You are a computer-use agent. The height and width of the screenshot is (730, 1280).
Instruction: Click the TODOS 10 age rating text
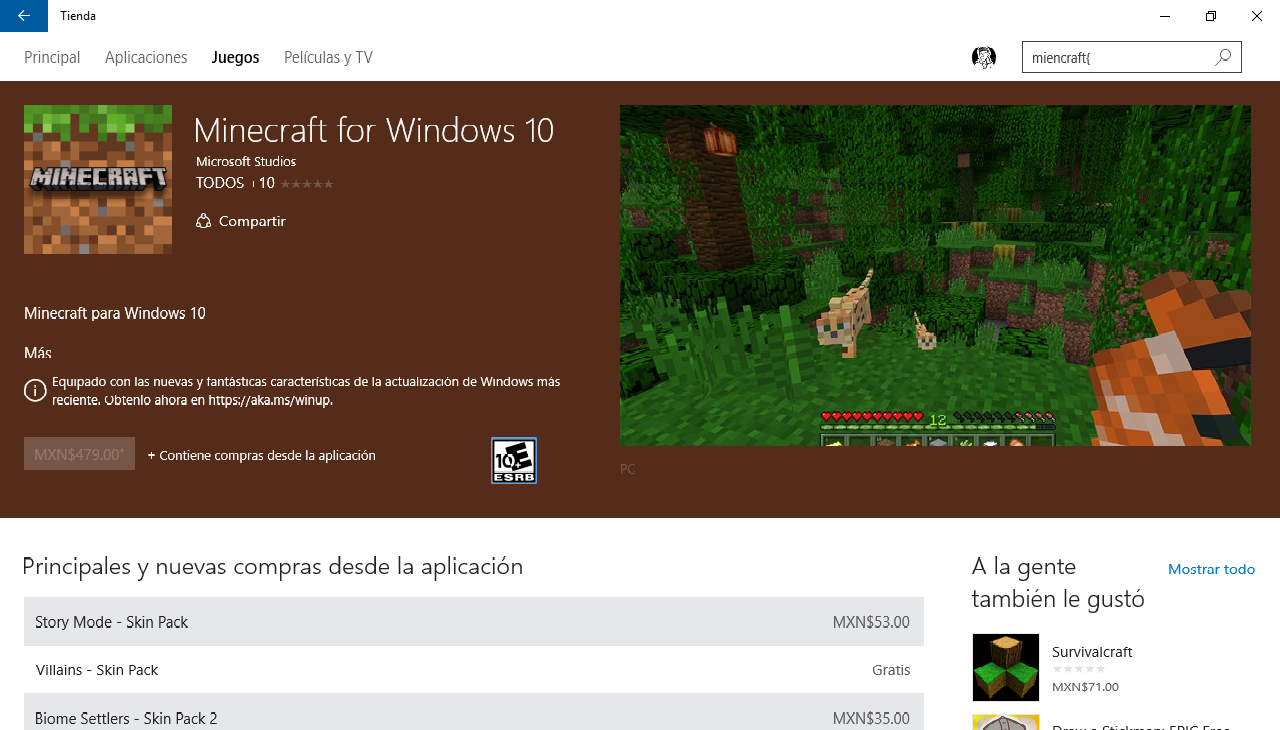coord(235,183)
